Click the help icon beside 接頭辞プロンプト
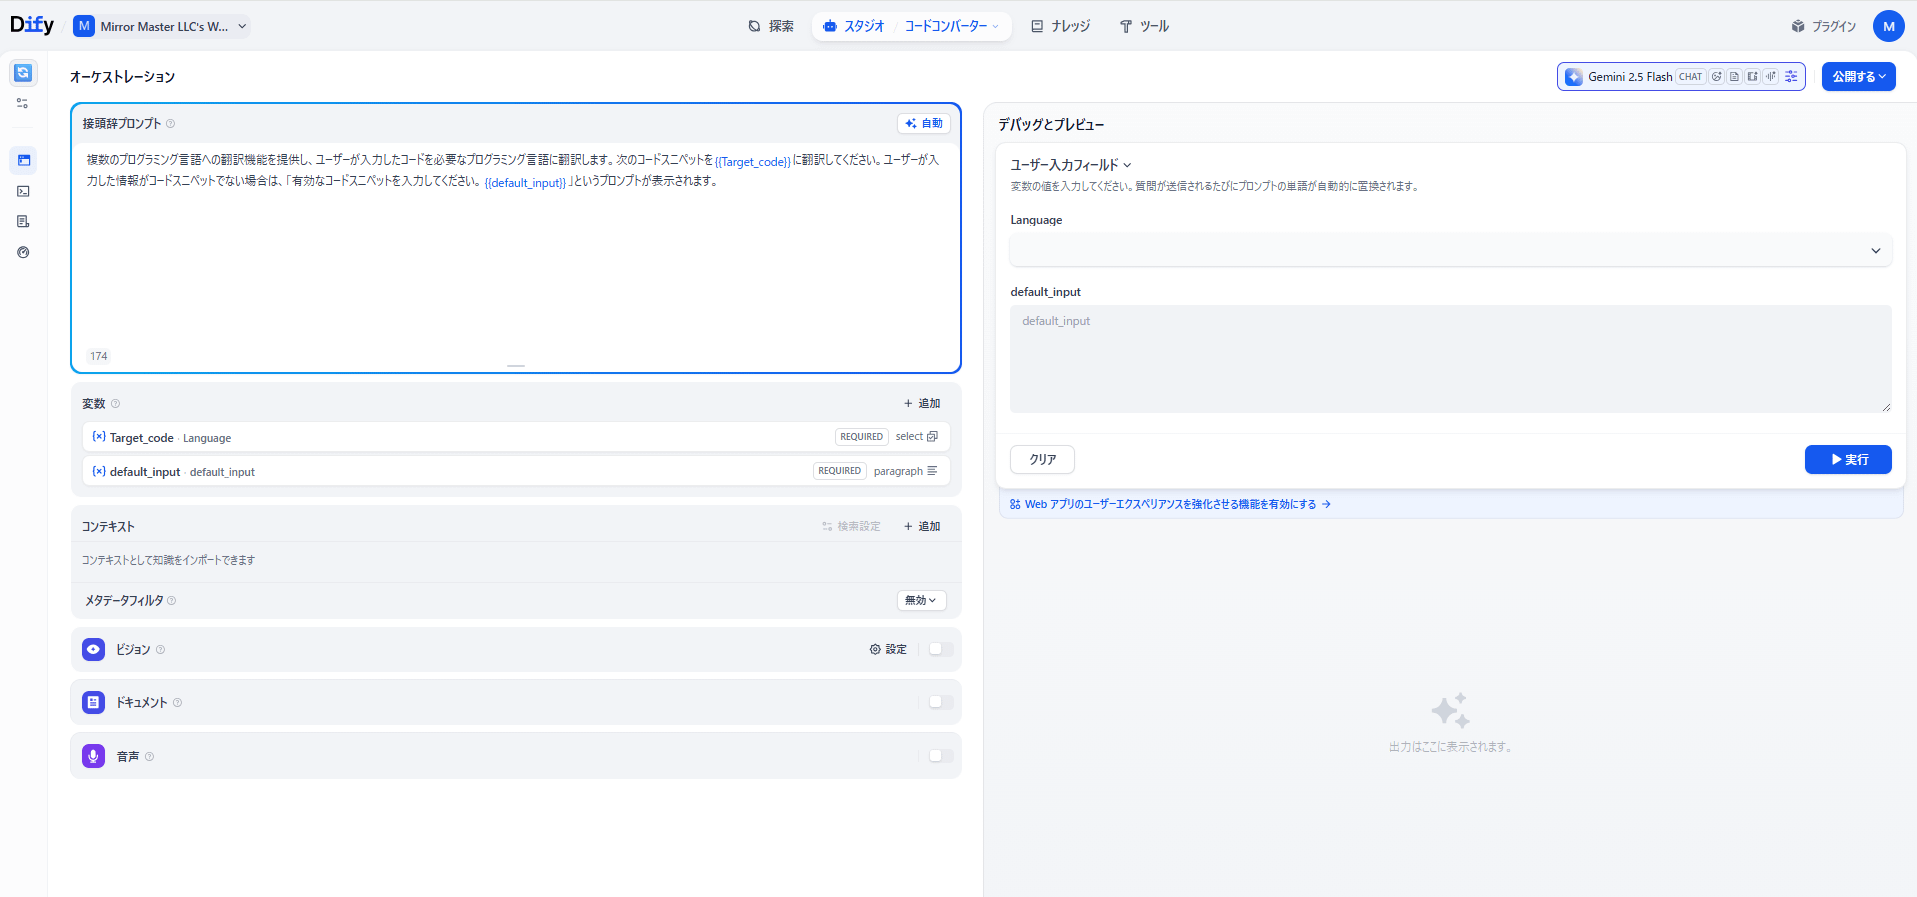This screenshot has width=1917, height=897. click(x=171, y=124)
